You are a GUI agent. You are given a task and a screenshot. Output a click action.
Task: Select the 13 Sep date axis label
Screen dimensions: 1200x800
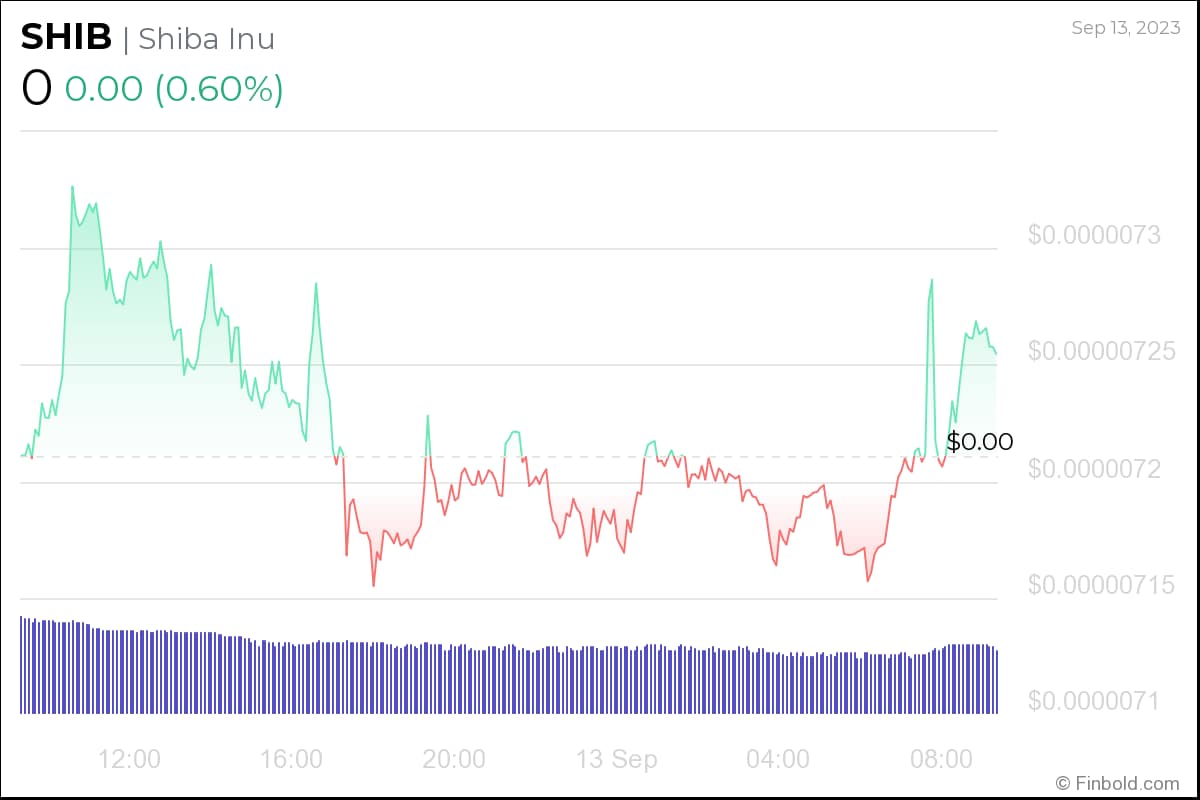(x=616, y=759)
